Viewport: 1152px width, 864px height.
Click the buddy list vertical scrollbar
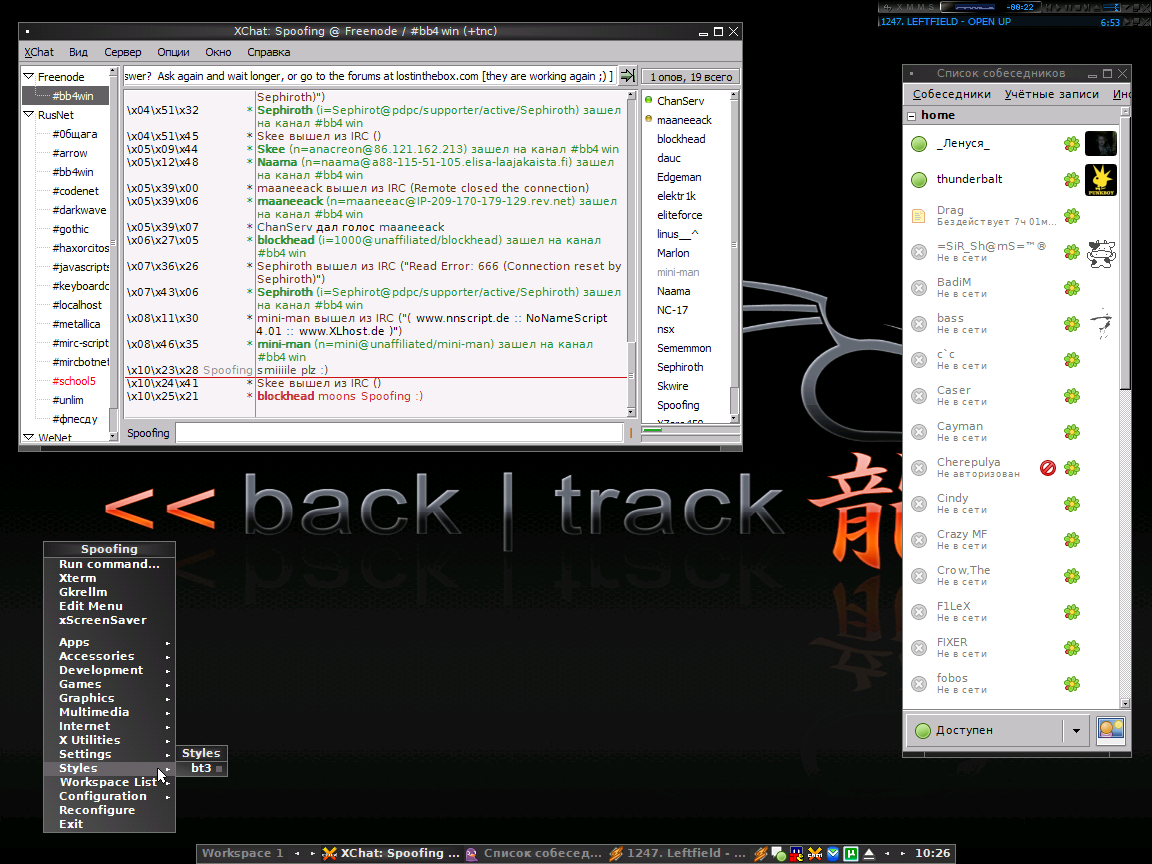1125,407
